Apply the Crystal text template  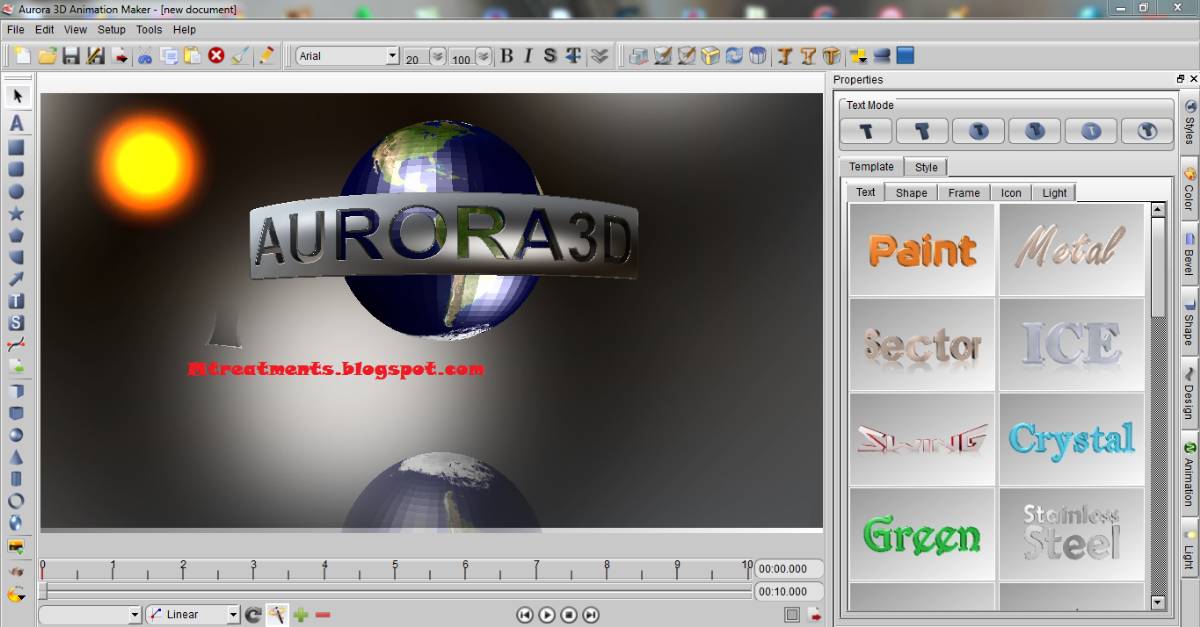pyautogui.click(x=1072, y=439)
